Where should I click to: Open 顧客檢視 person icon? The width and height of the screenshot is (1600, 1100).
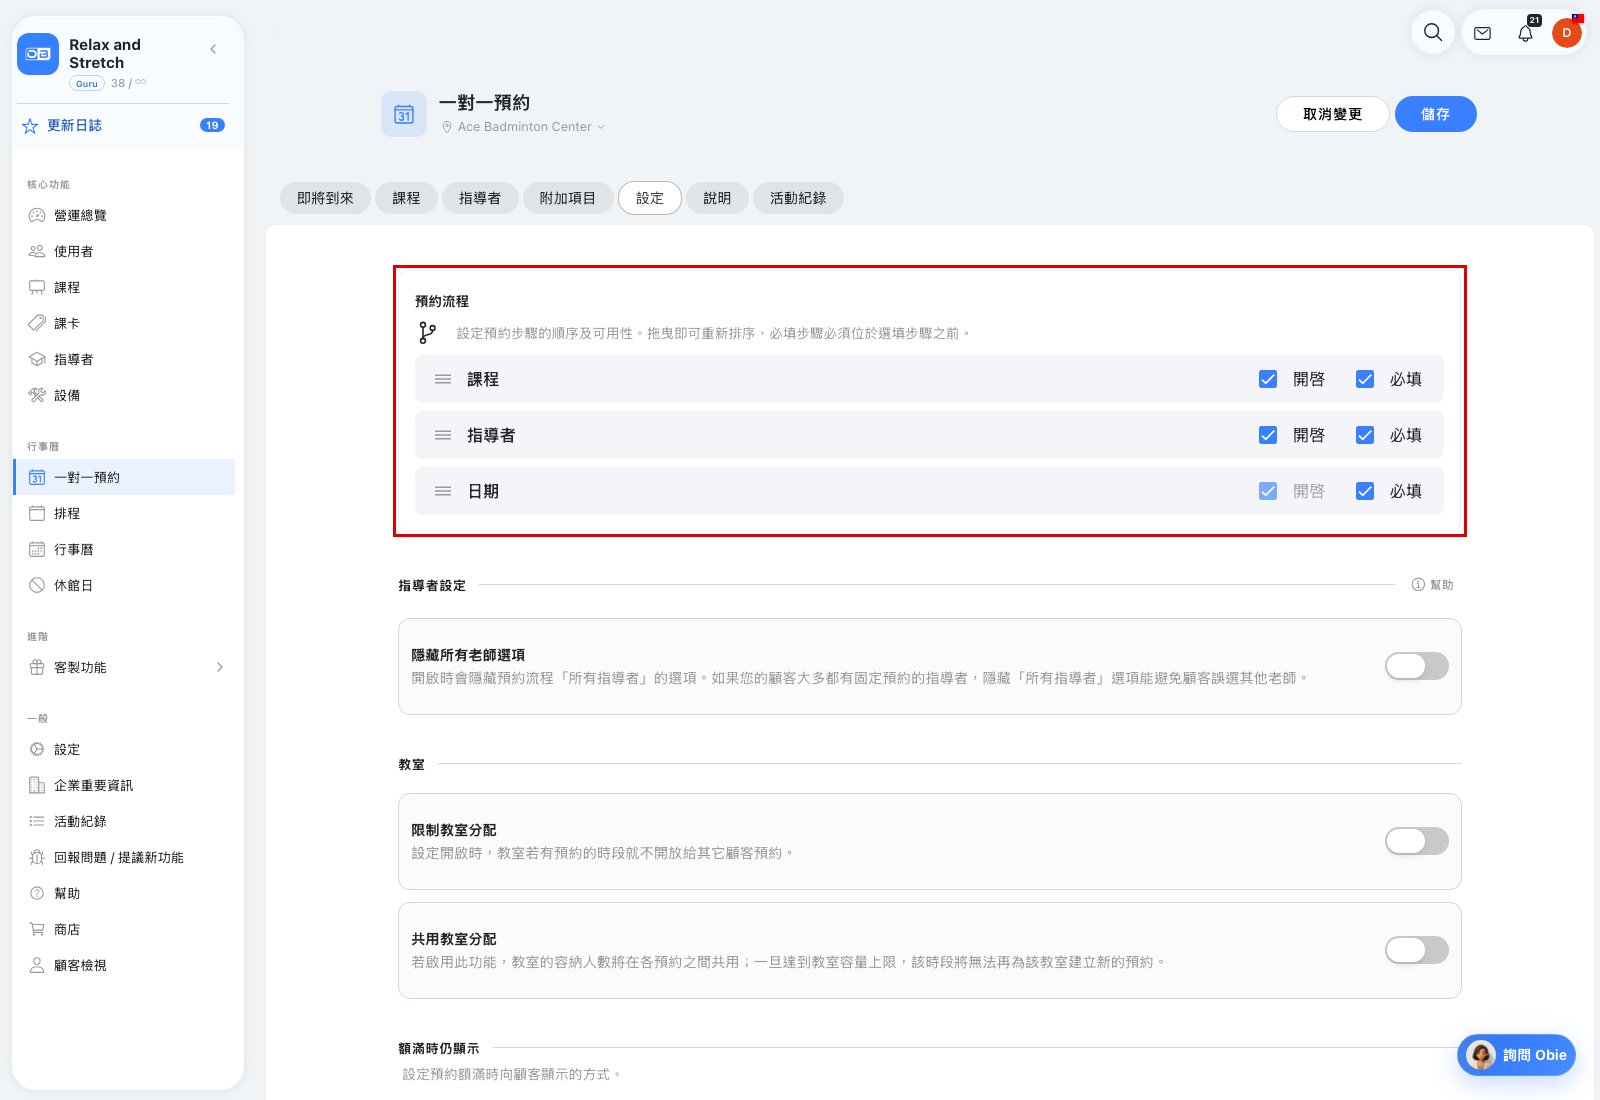tap(37, 965)
